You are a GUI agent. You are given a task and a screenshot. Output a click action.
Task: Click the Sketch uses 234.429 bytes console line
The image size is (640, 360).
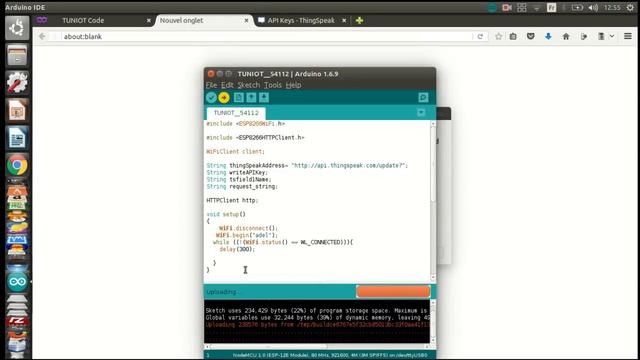pos(317,311)
